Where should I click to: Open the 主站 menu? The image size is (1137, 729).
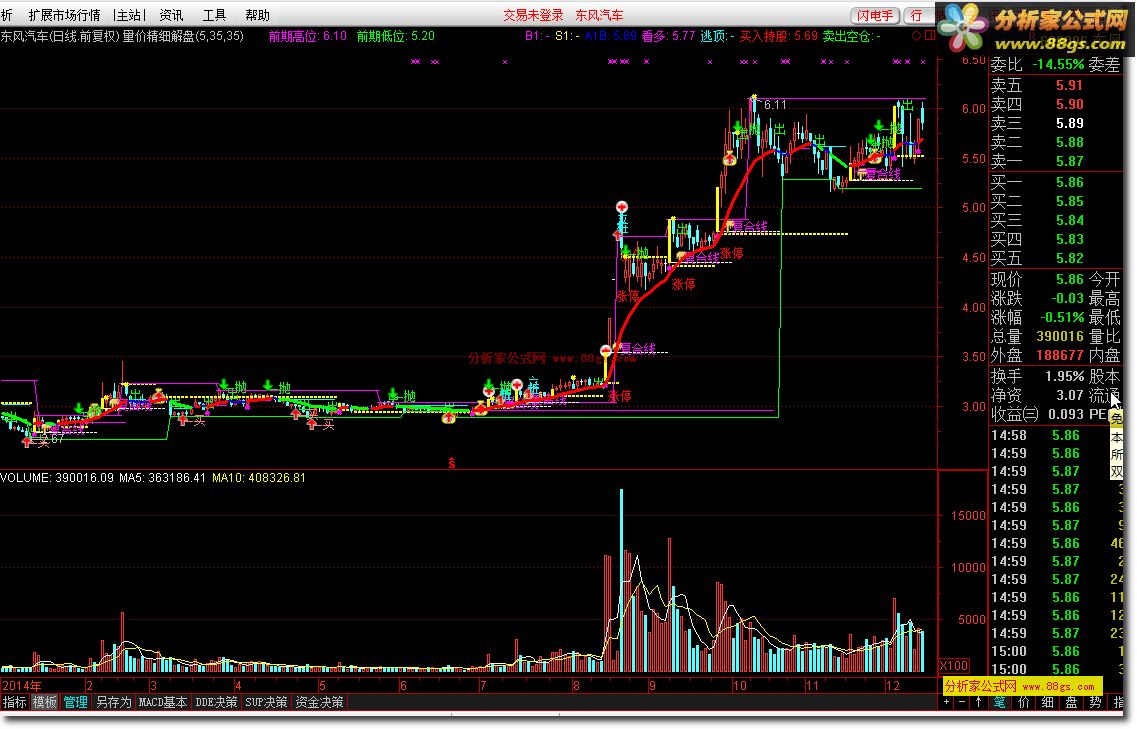(130, 15)
